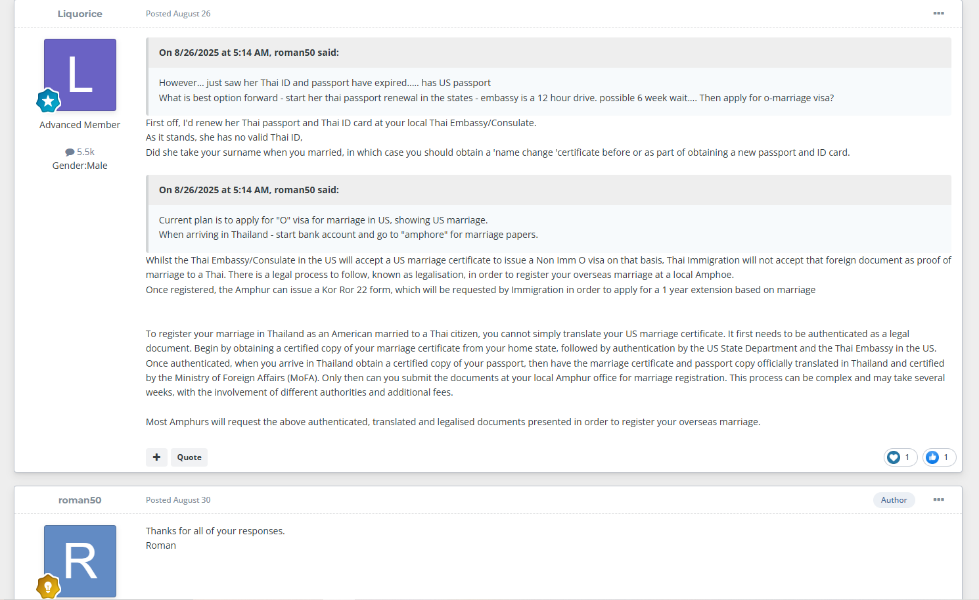This screenshot has width=979, height=600.
Task: Click roman50's blue R avatar
Action: pos(78,561)
